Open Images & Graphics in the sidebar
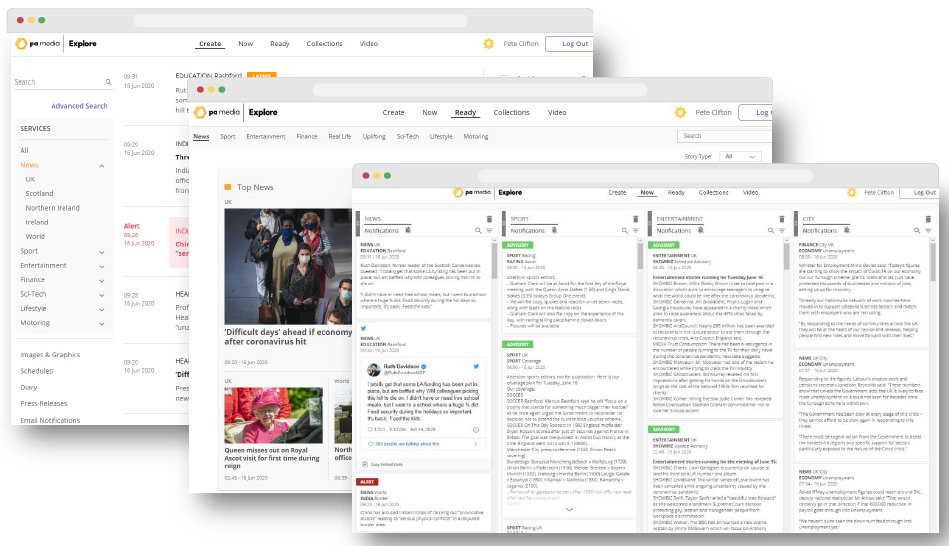 (x=50, y=355)
